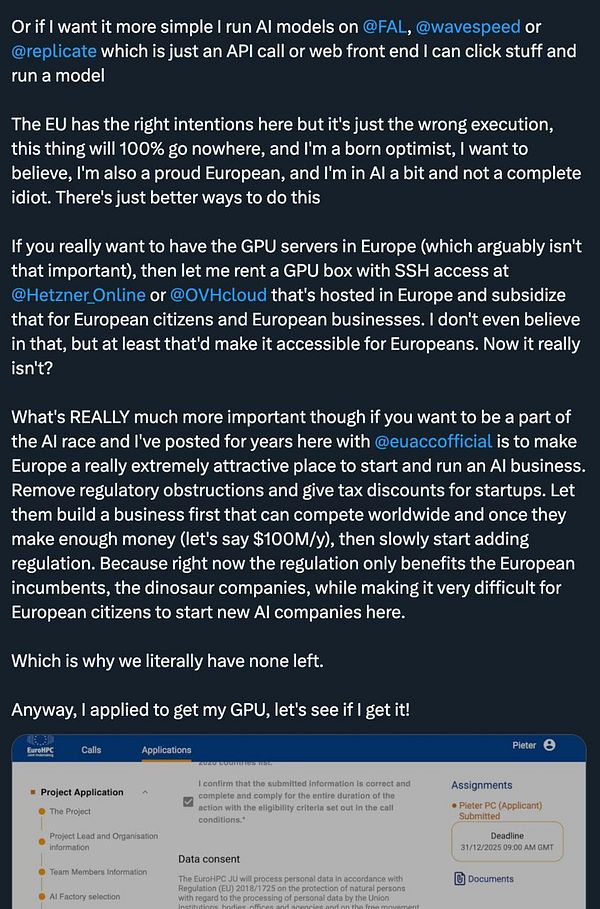Image resolution: width=600 pixels, height=909 pixels.
Task: Open "Team Members Information" step
Action: [97, 871]
